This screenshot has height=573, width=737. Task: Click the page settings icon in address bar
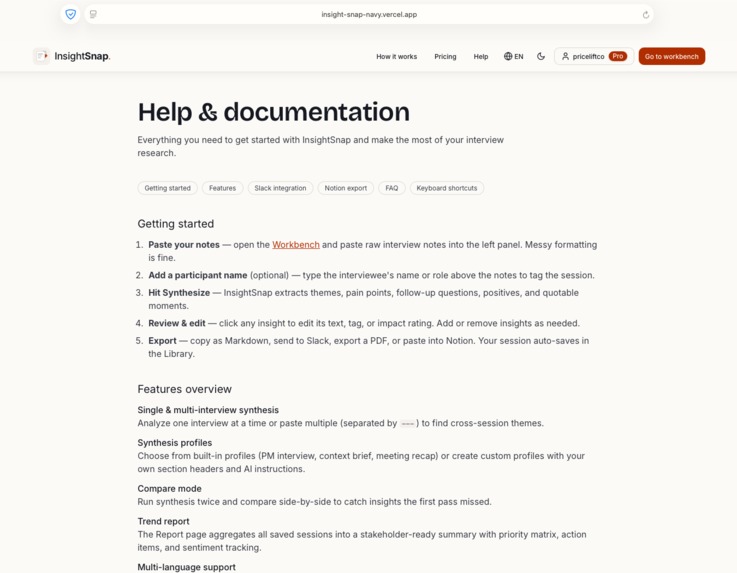pyautogui.click(x=93, y=14)
